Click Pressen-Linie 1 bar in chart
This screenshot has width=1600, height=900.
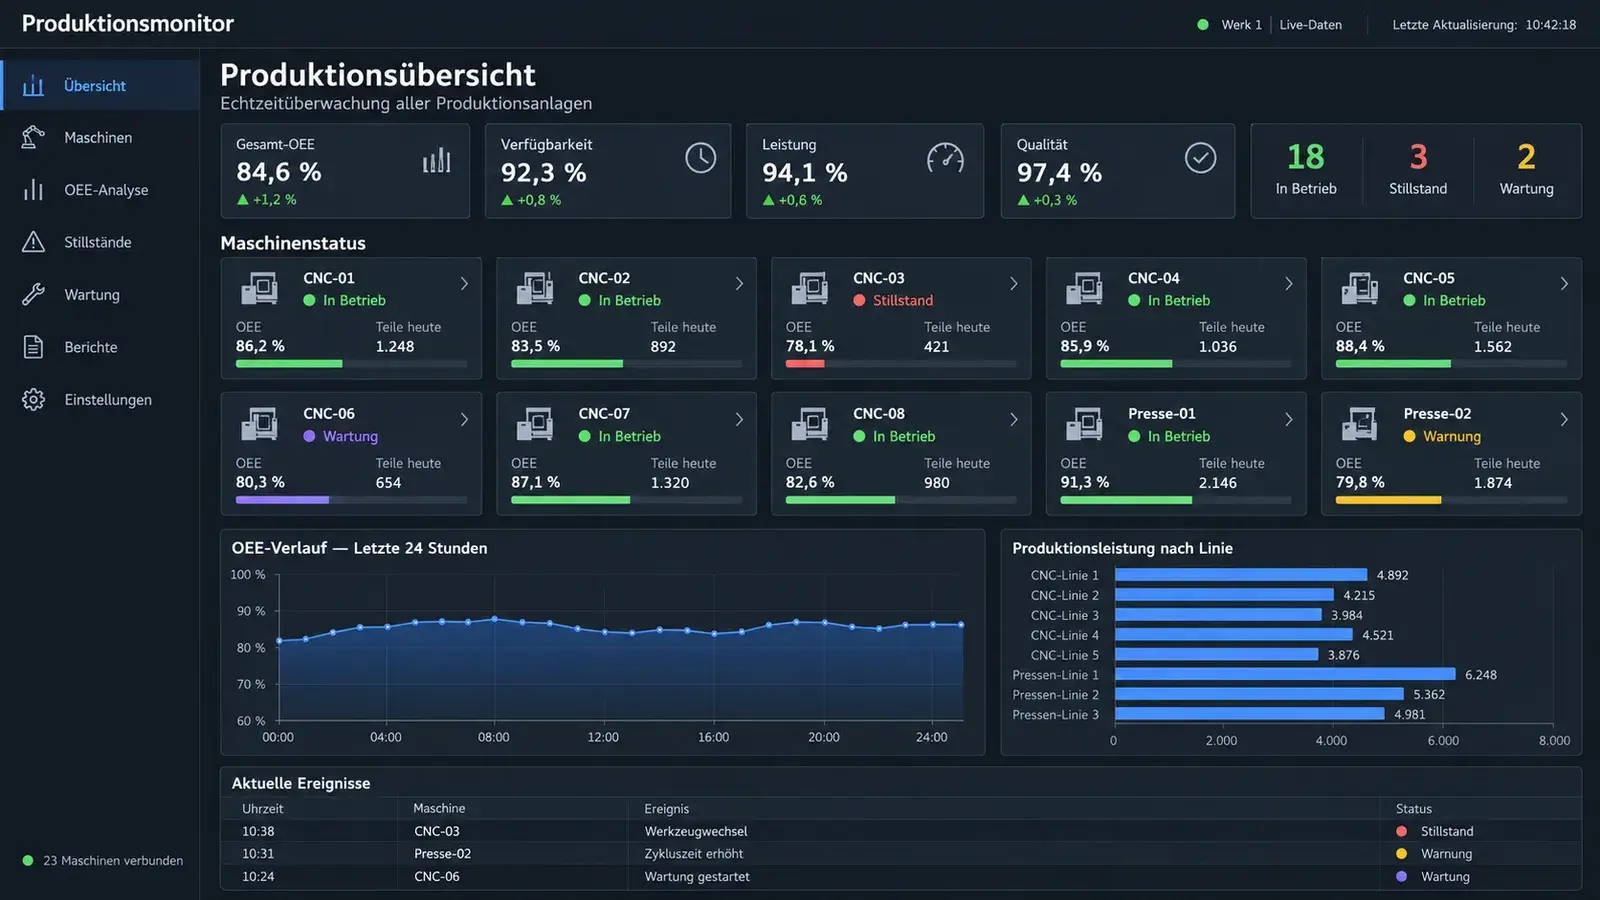point(1285,675)
